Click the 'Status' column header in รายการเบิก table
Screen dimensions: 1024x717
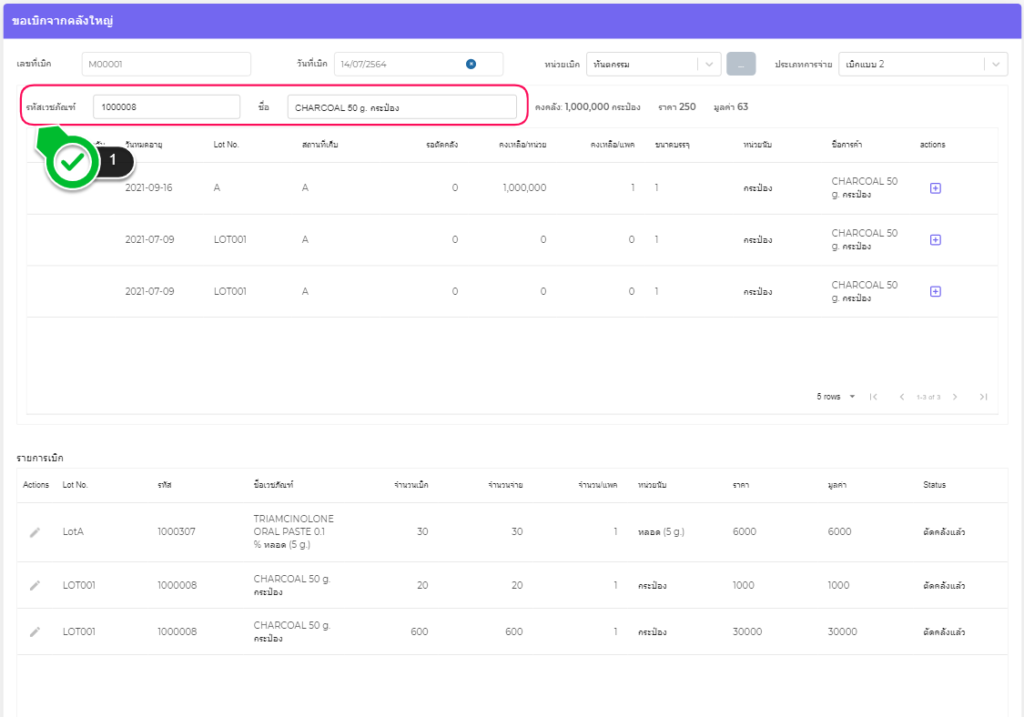[934, 485]
